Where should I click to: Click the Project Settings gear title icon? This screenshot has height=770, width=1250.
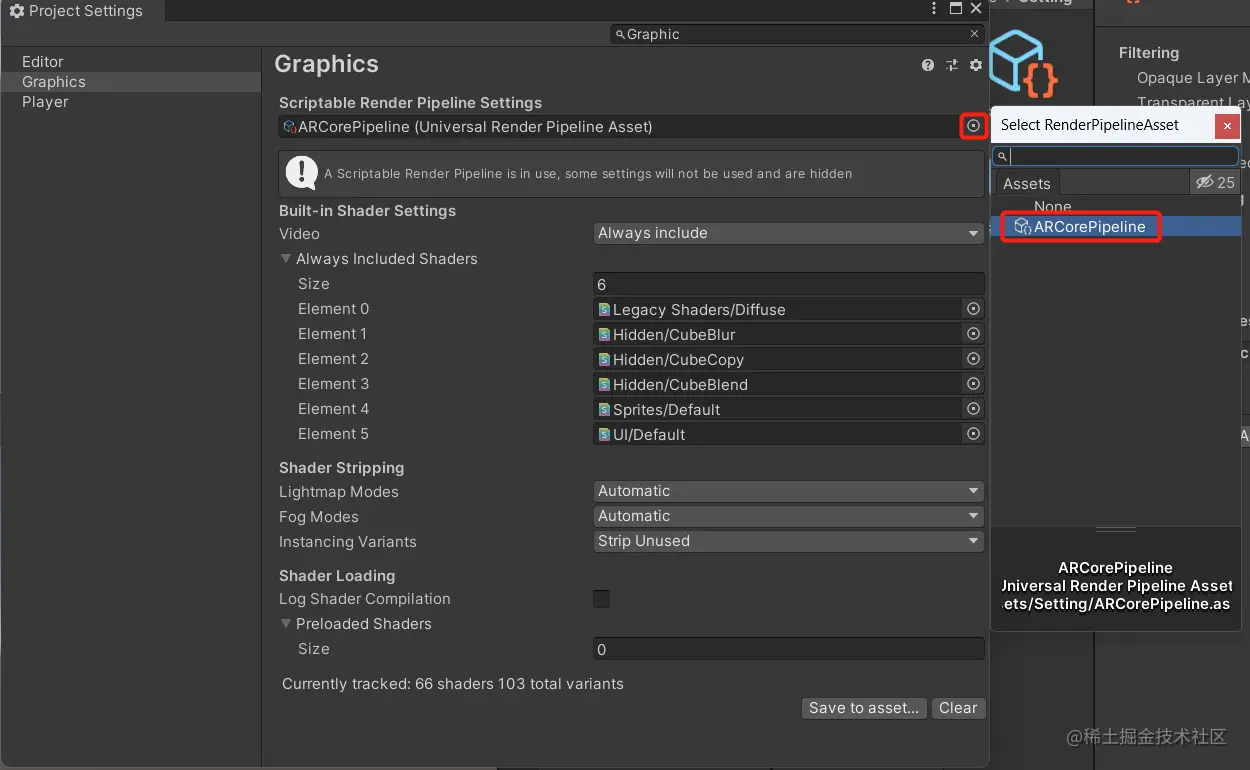[16, 11]
